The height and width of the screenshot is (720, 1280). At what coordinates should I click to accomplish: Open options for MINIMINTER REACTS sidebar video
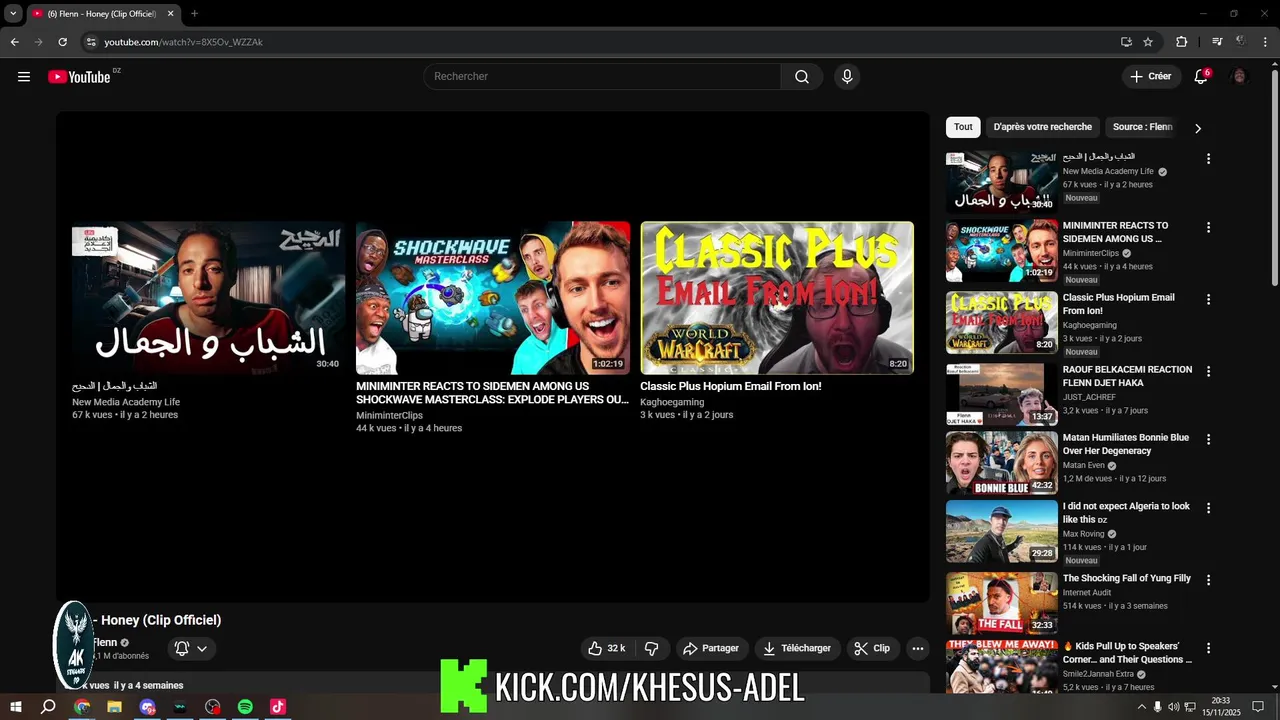1208,227
